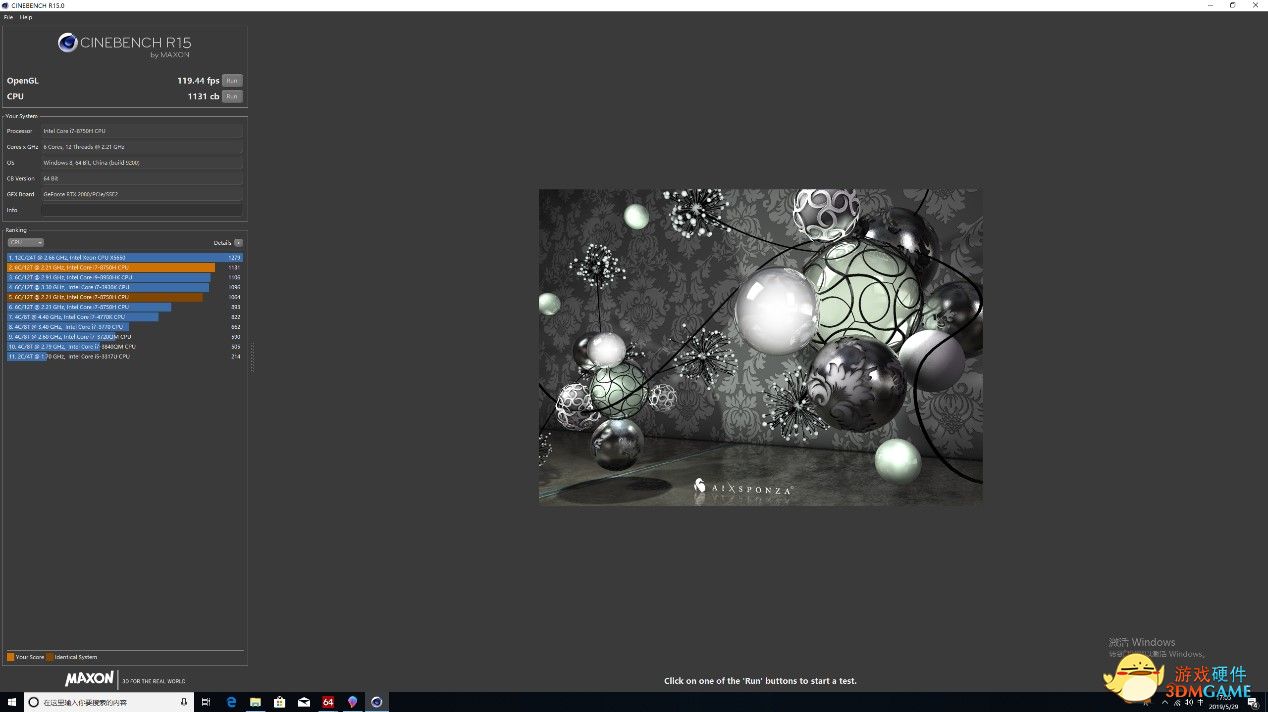Open the Action Center notifications icon
Viewport: 1268px width, 712px height.
pyautogui.click(x=1256, y=702)
